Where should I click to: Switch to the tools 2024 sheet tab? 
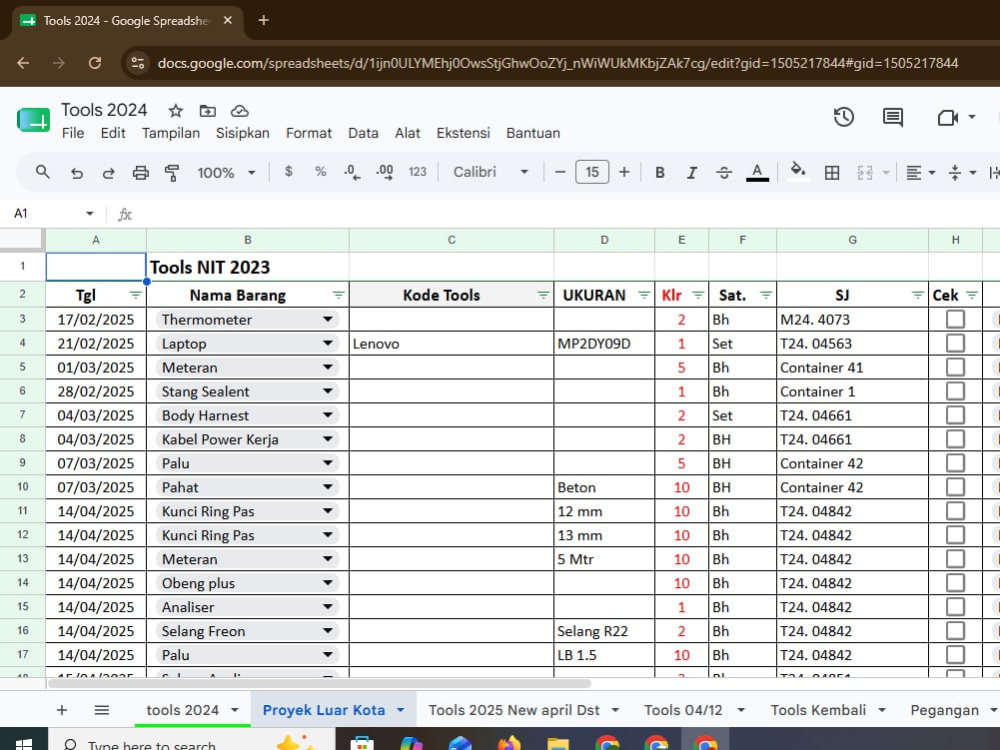182,710
